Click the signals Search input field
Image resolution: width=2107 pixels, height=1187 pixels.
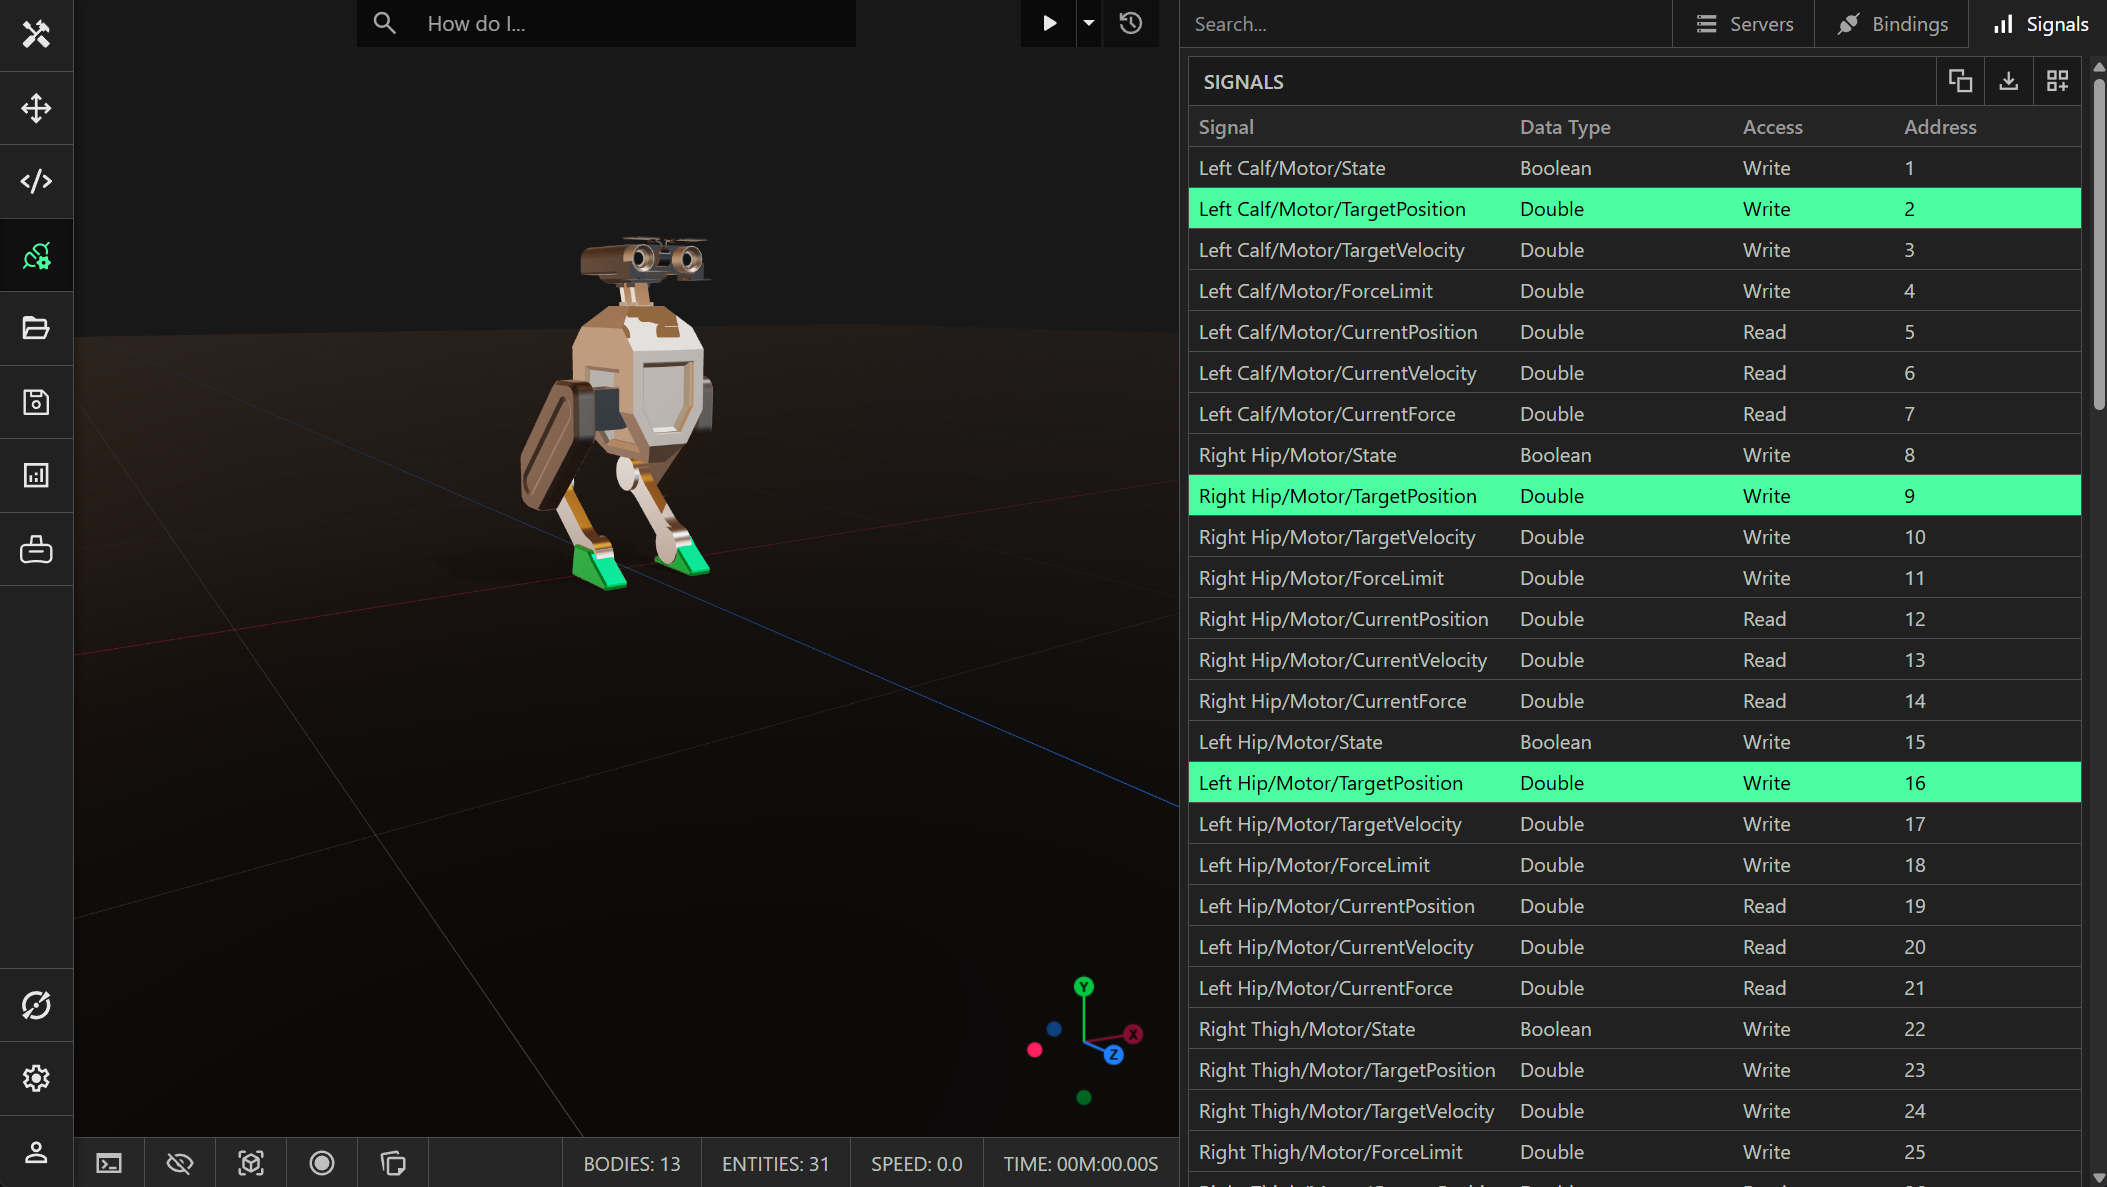[1425, 24]
